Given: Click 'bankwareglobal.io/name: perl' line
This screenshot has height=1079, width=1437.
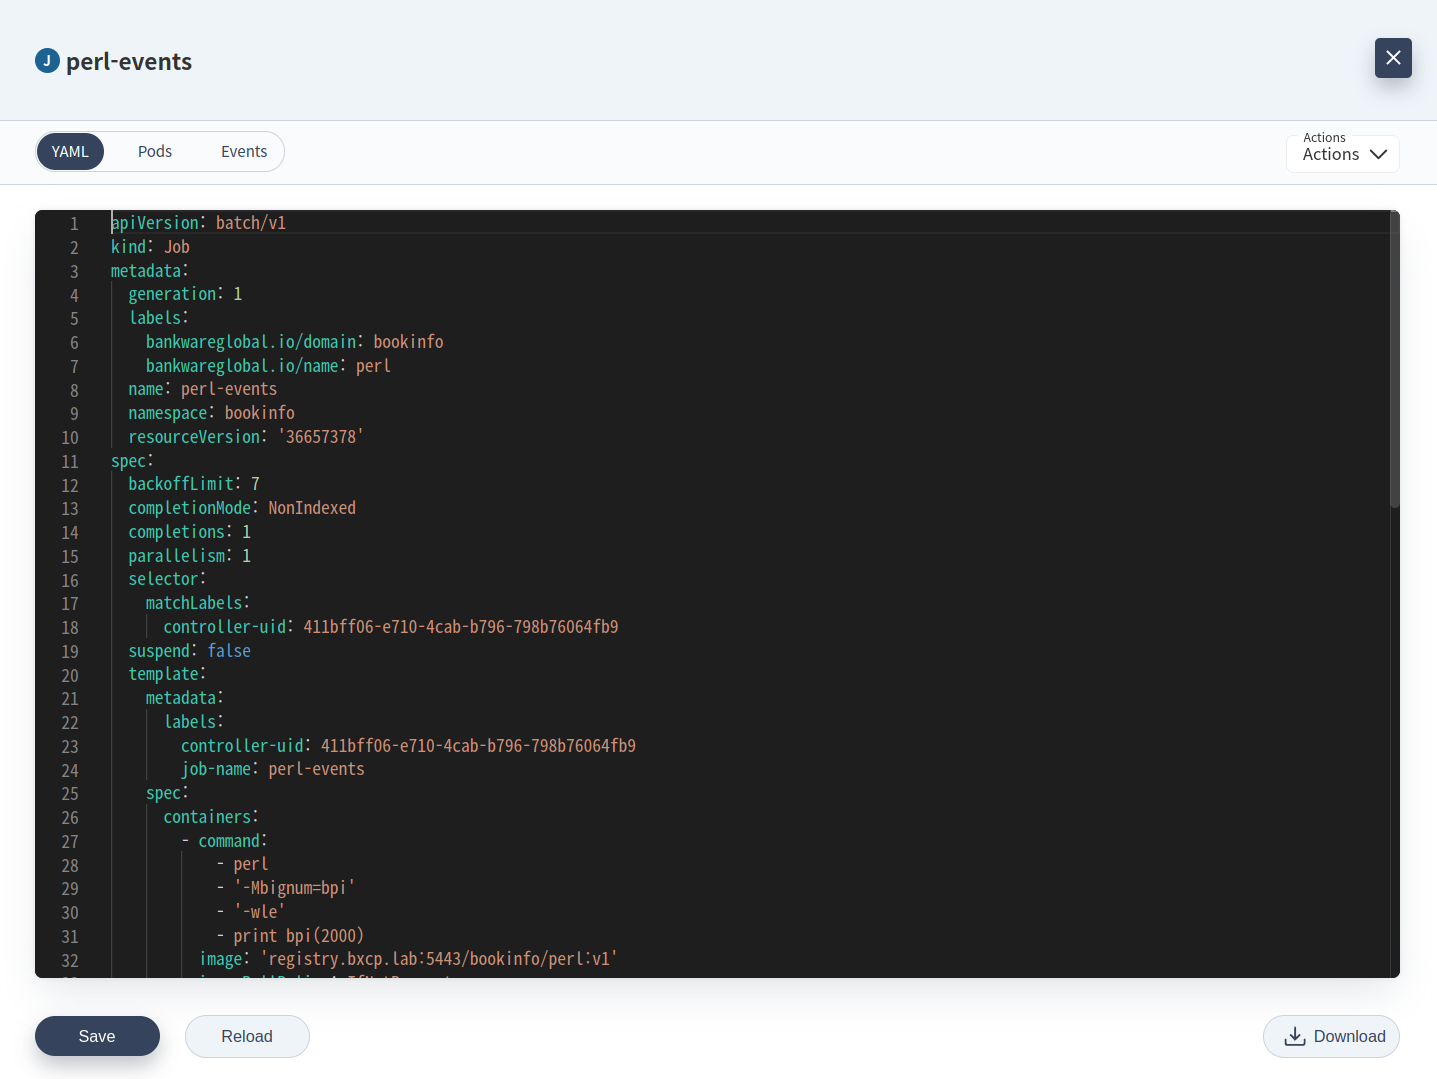Looking at the screenshot, I should point(268,366).
